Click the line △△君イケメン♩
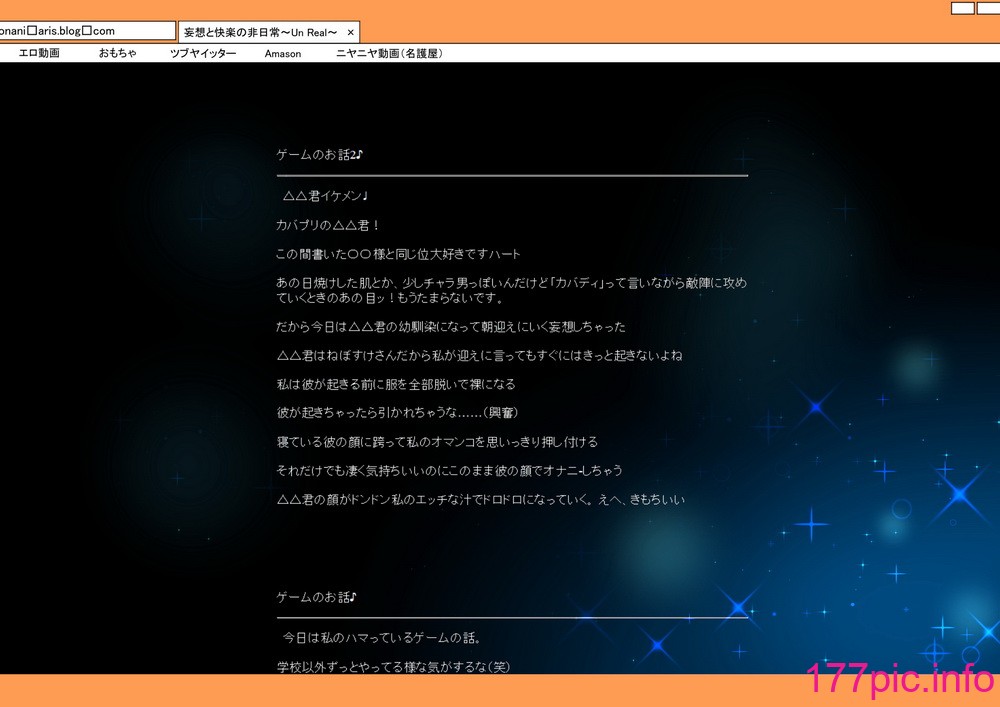Screen dimensions: 1000x707 tap(325, 196)
